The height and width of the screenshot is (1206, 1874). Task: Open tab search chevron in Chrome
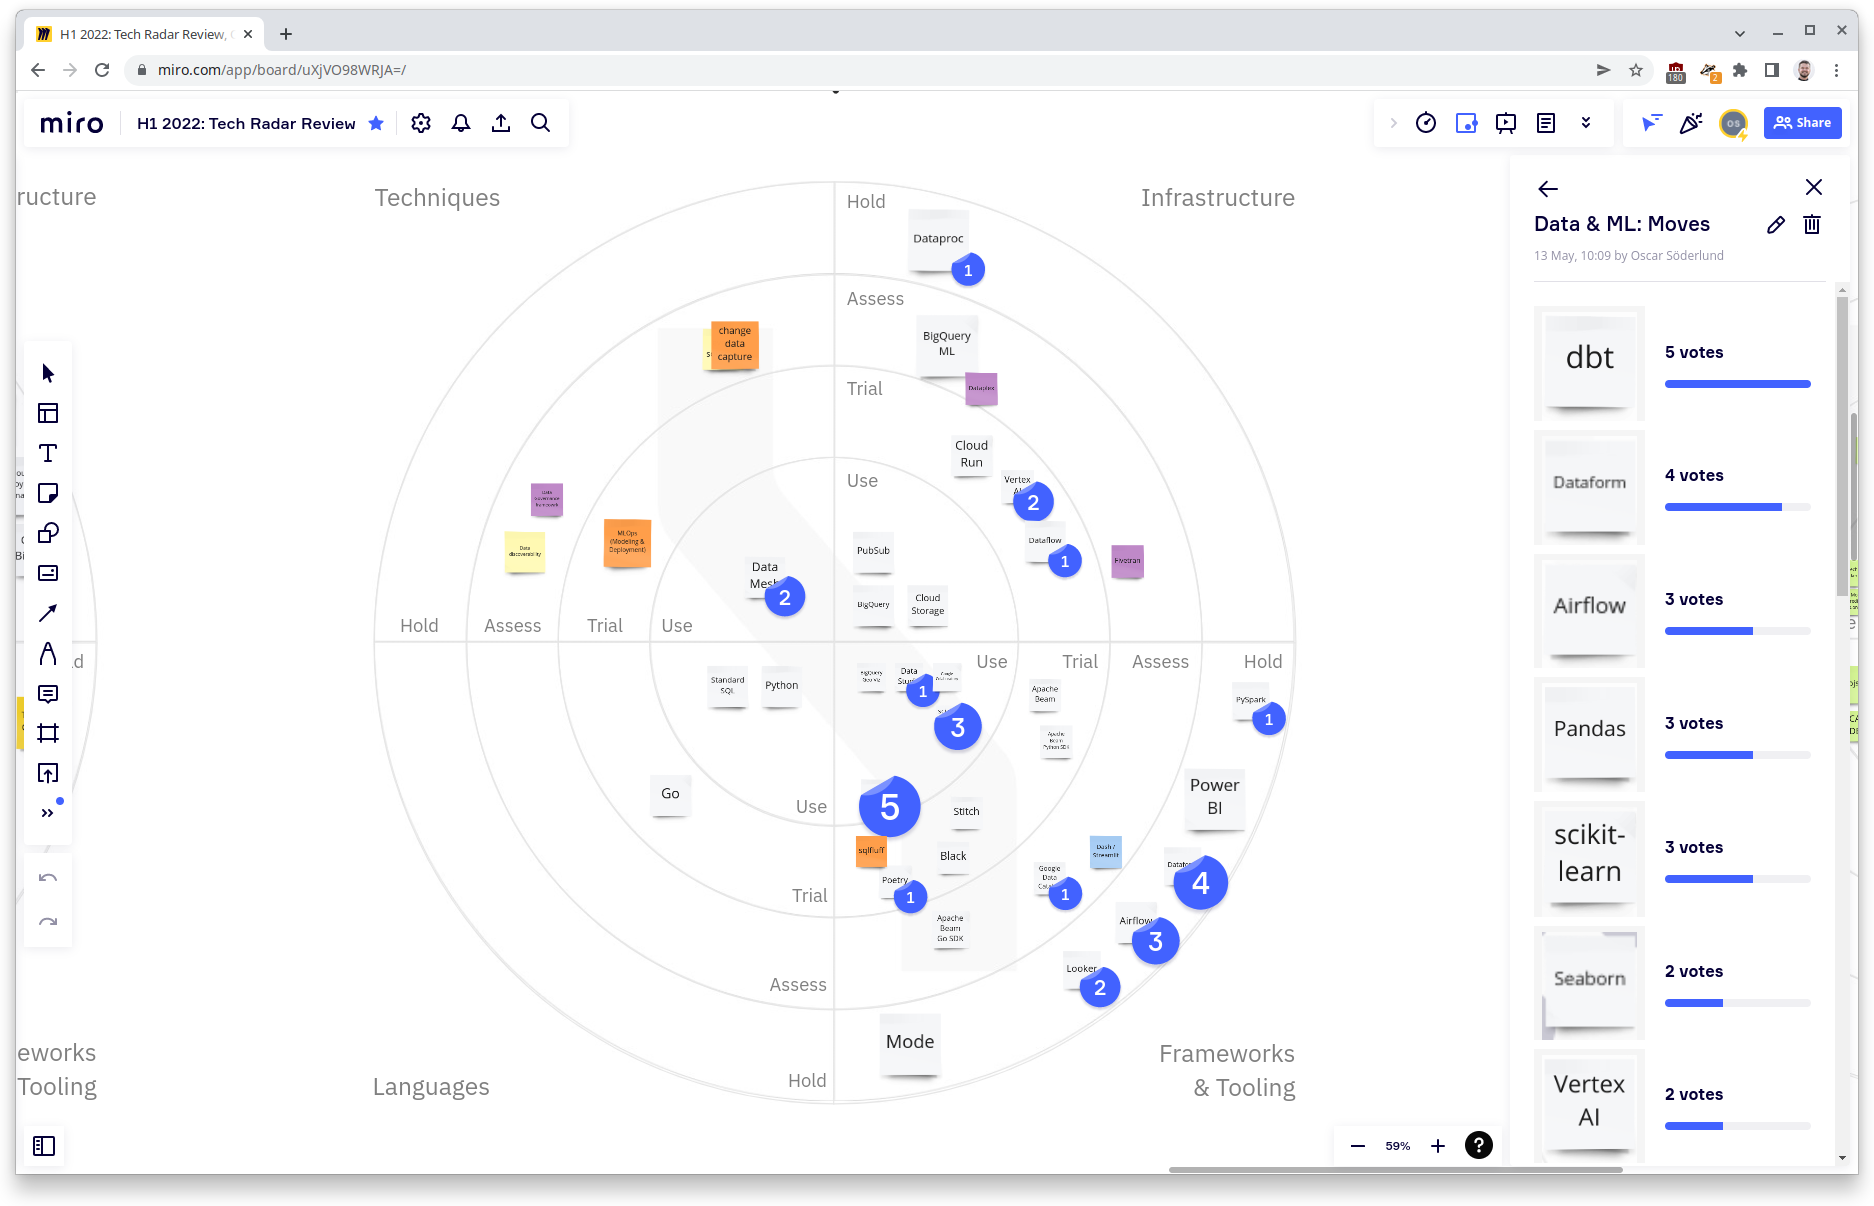[x=1740, y=33]
